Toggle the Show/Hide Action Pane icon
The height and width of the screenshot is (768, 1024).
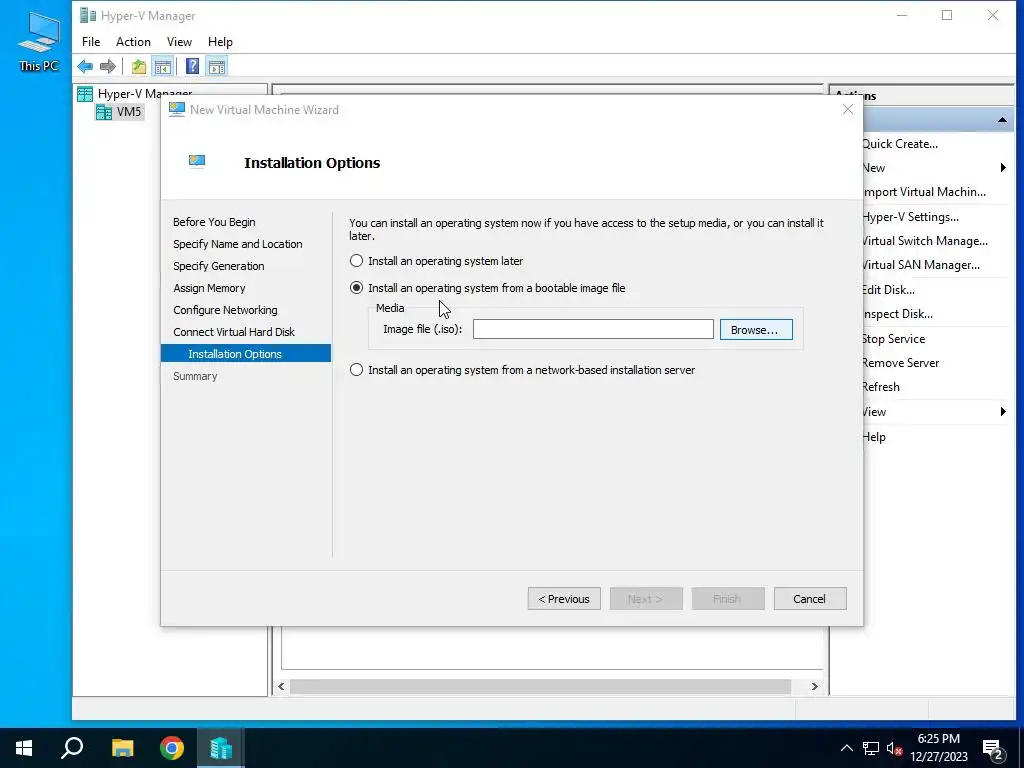217,66
